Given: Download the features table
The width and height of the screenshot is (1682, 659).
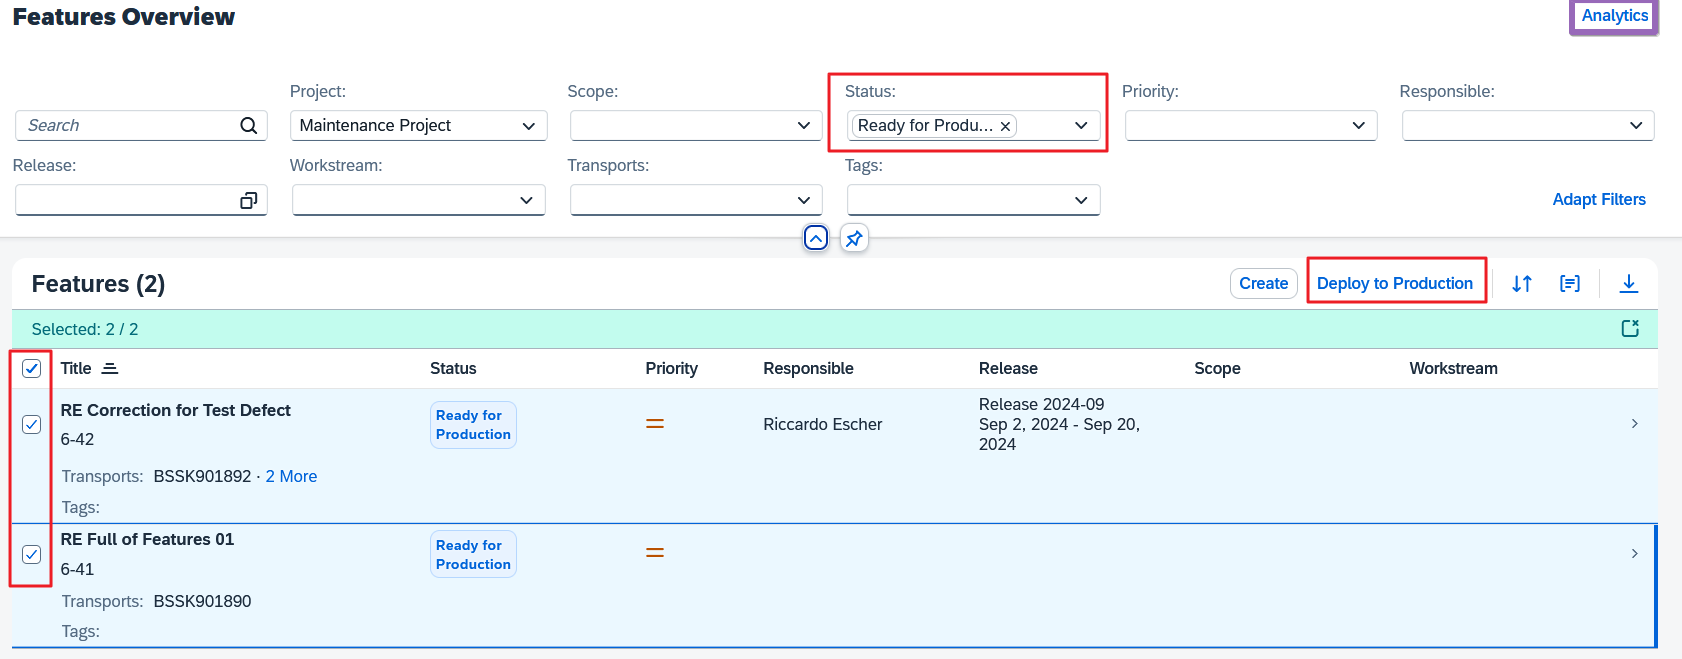Looking at the screenshot, I should [x=1628, y=284].
